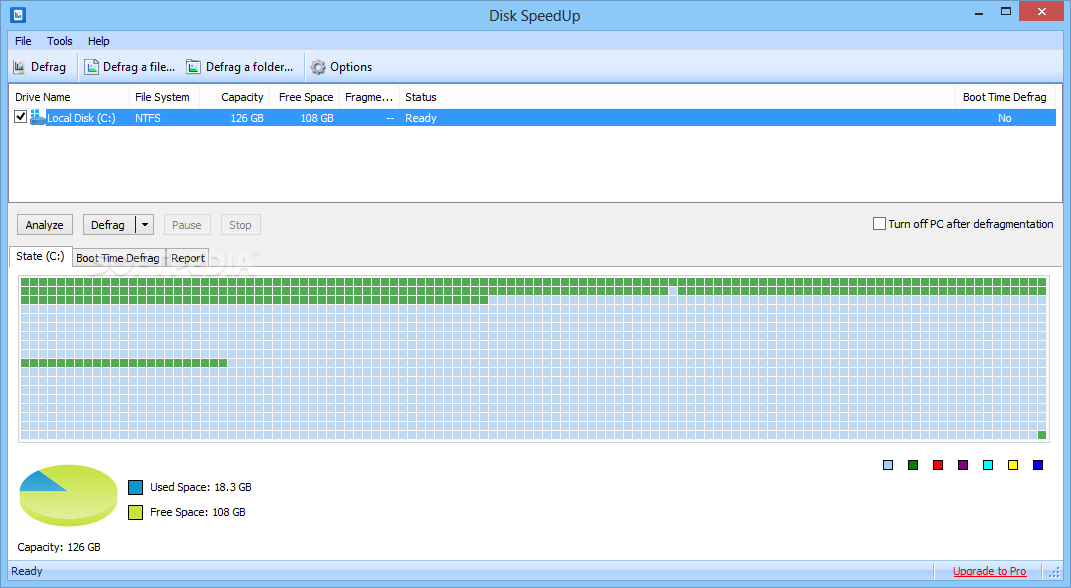
Task: Open the Upgrade to Pro link
Action: coord(989,571)
